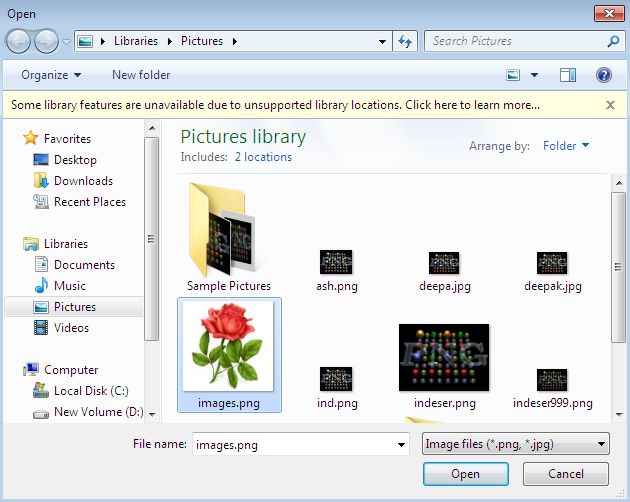This screenshot has height=502, width=630.
Task: Open the Image files type filter dropdown
Action: point(515,444)
